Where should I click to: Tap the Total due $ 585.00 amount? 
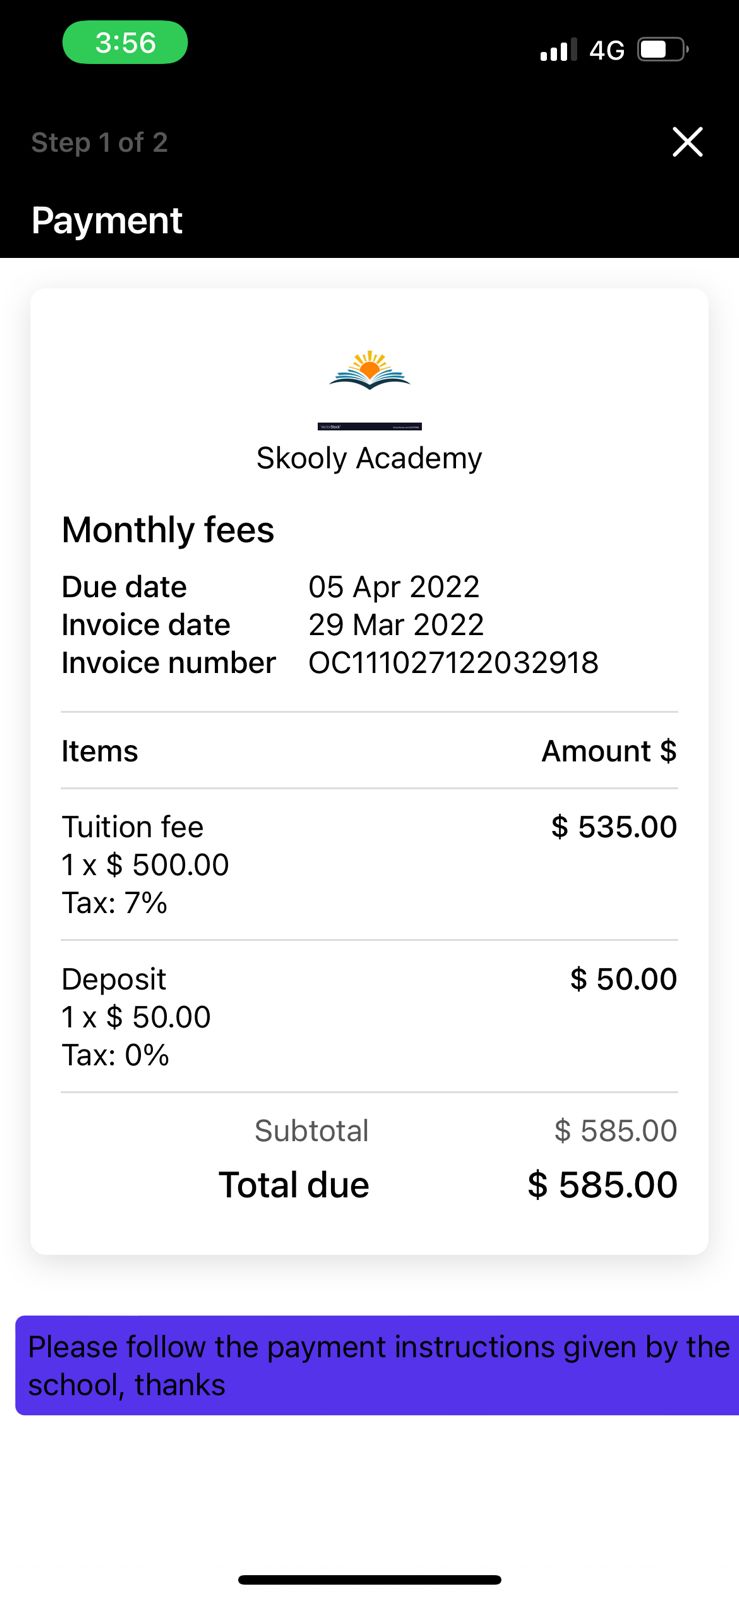pos(602,1185)
